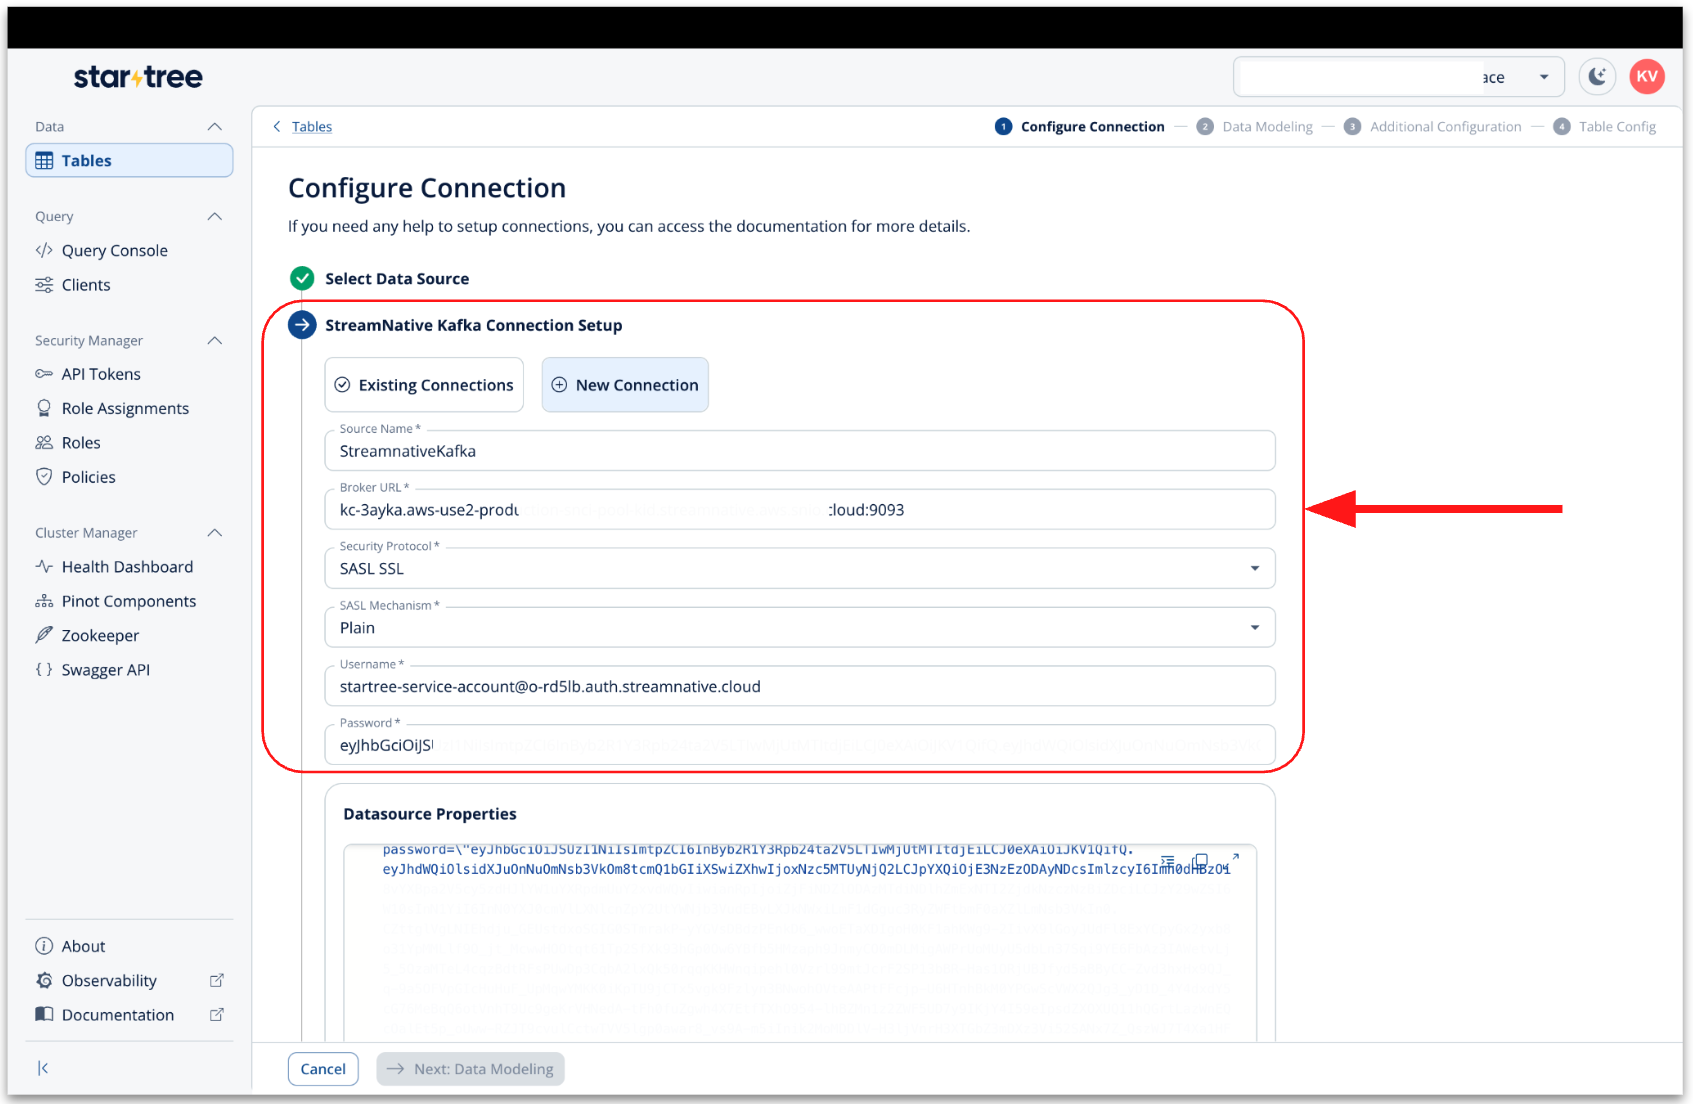Select the New Connection option
This screenshot has width=1693, height=1104.
tap(625, 385)
